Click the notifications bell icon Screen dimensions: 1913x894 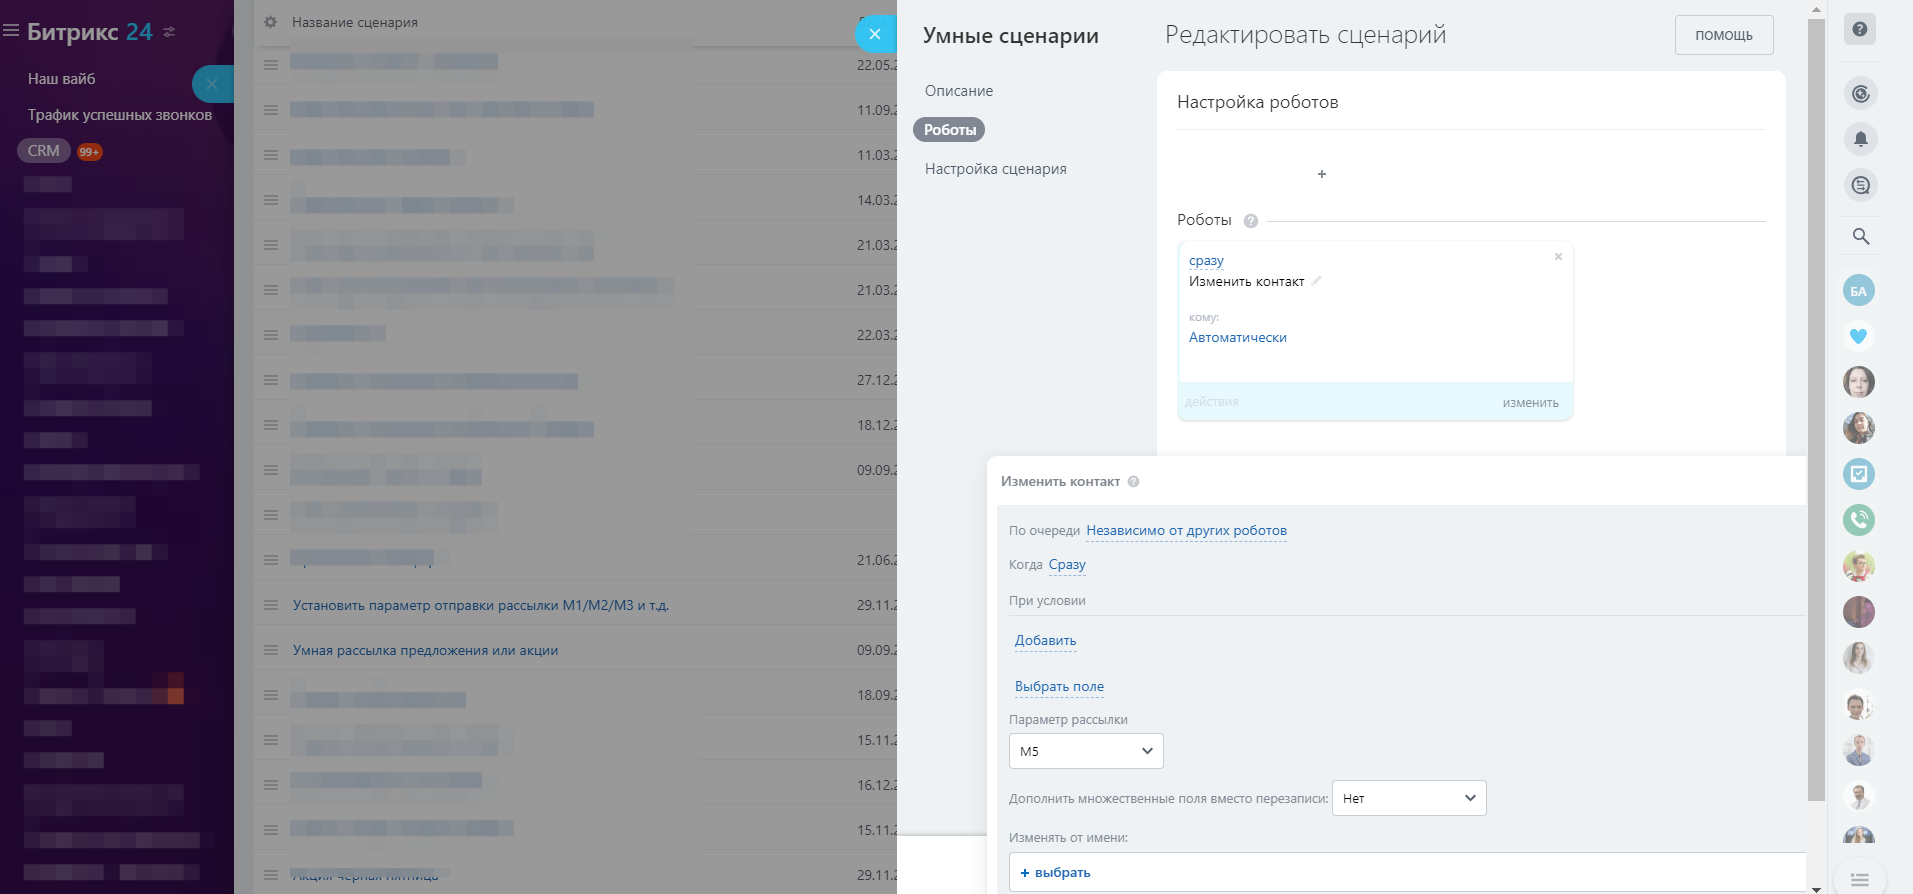coord(1860,140)
